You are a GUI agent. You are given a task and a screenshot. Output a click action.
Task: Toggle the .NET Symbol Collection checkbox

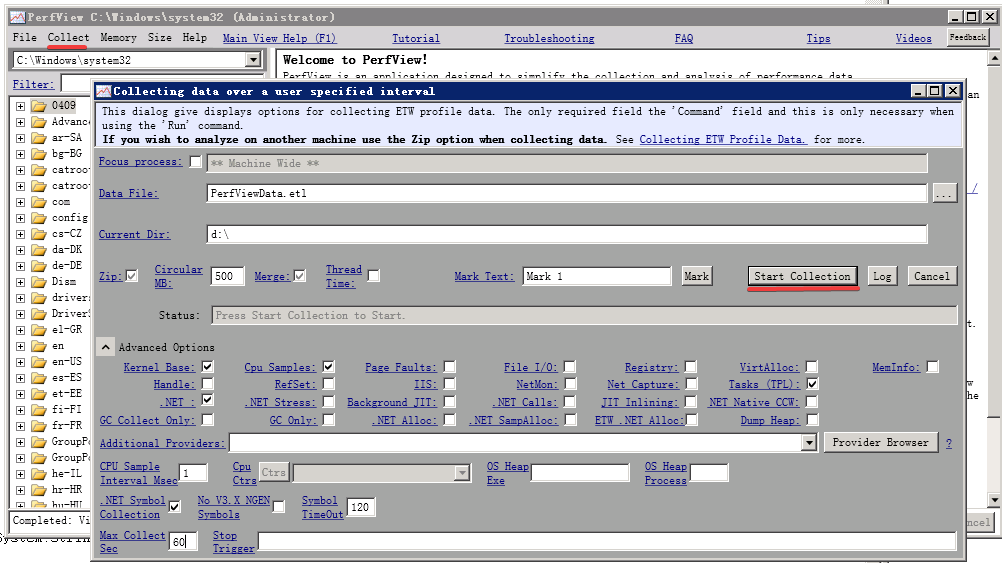[174, 507]
